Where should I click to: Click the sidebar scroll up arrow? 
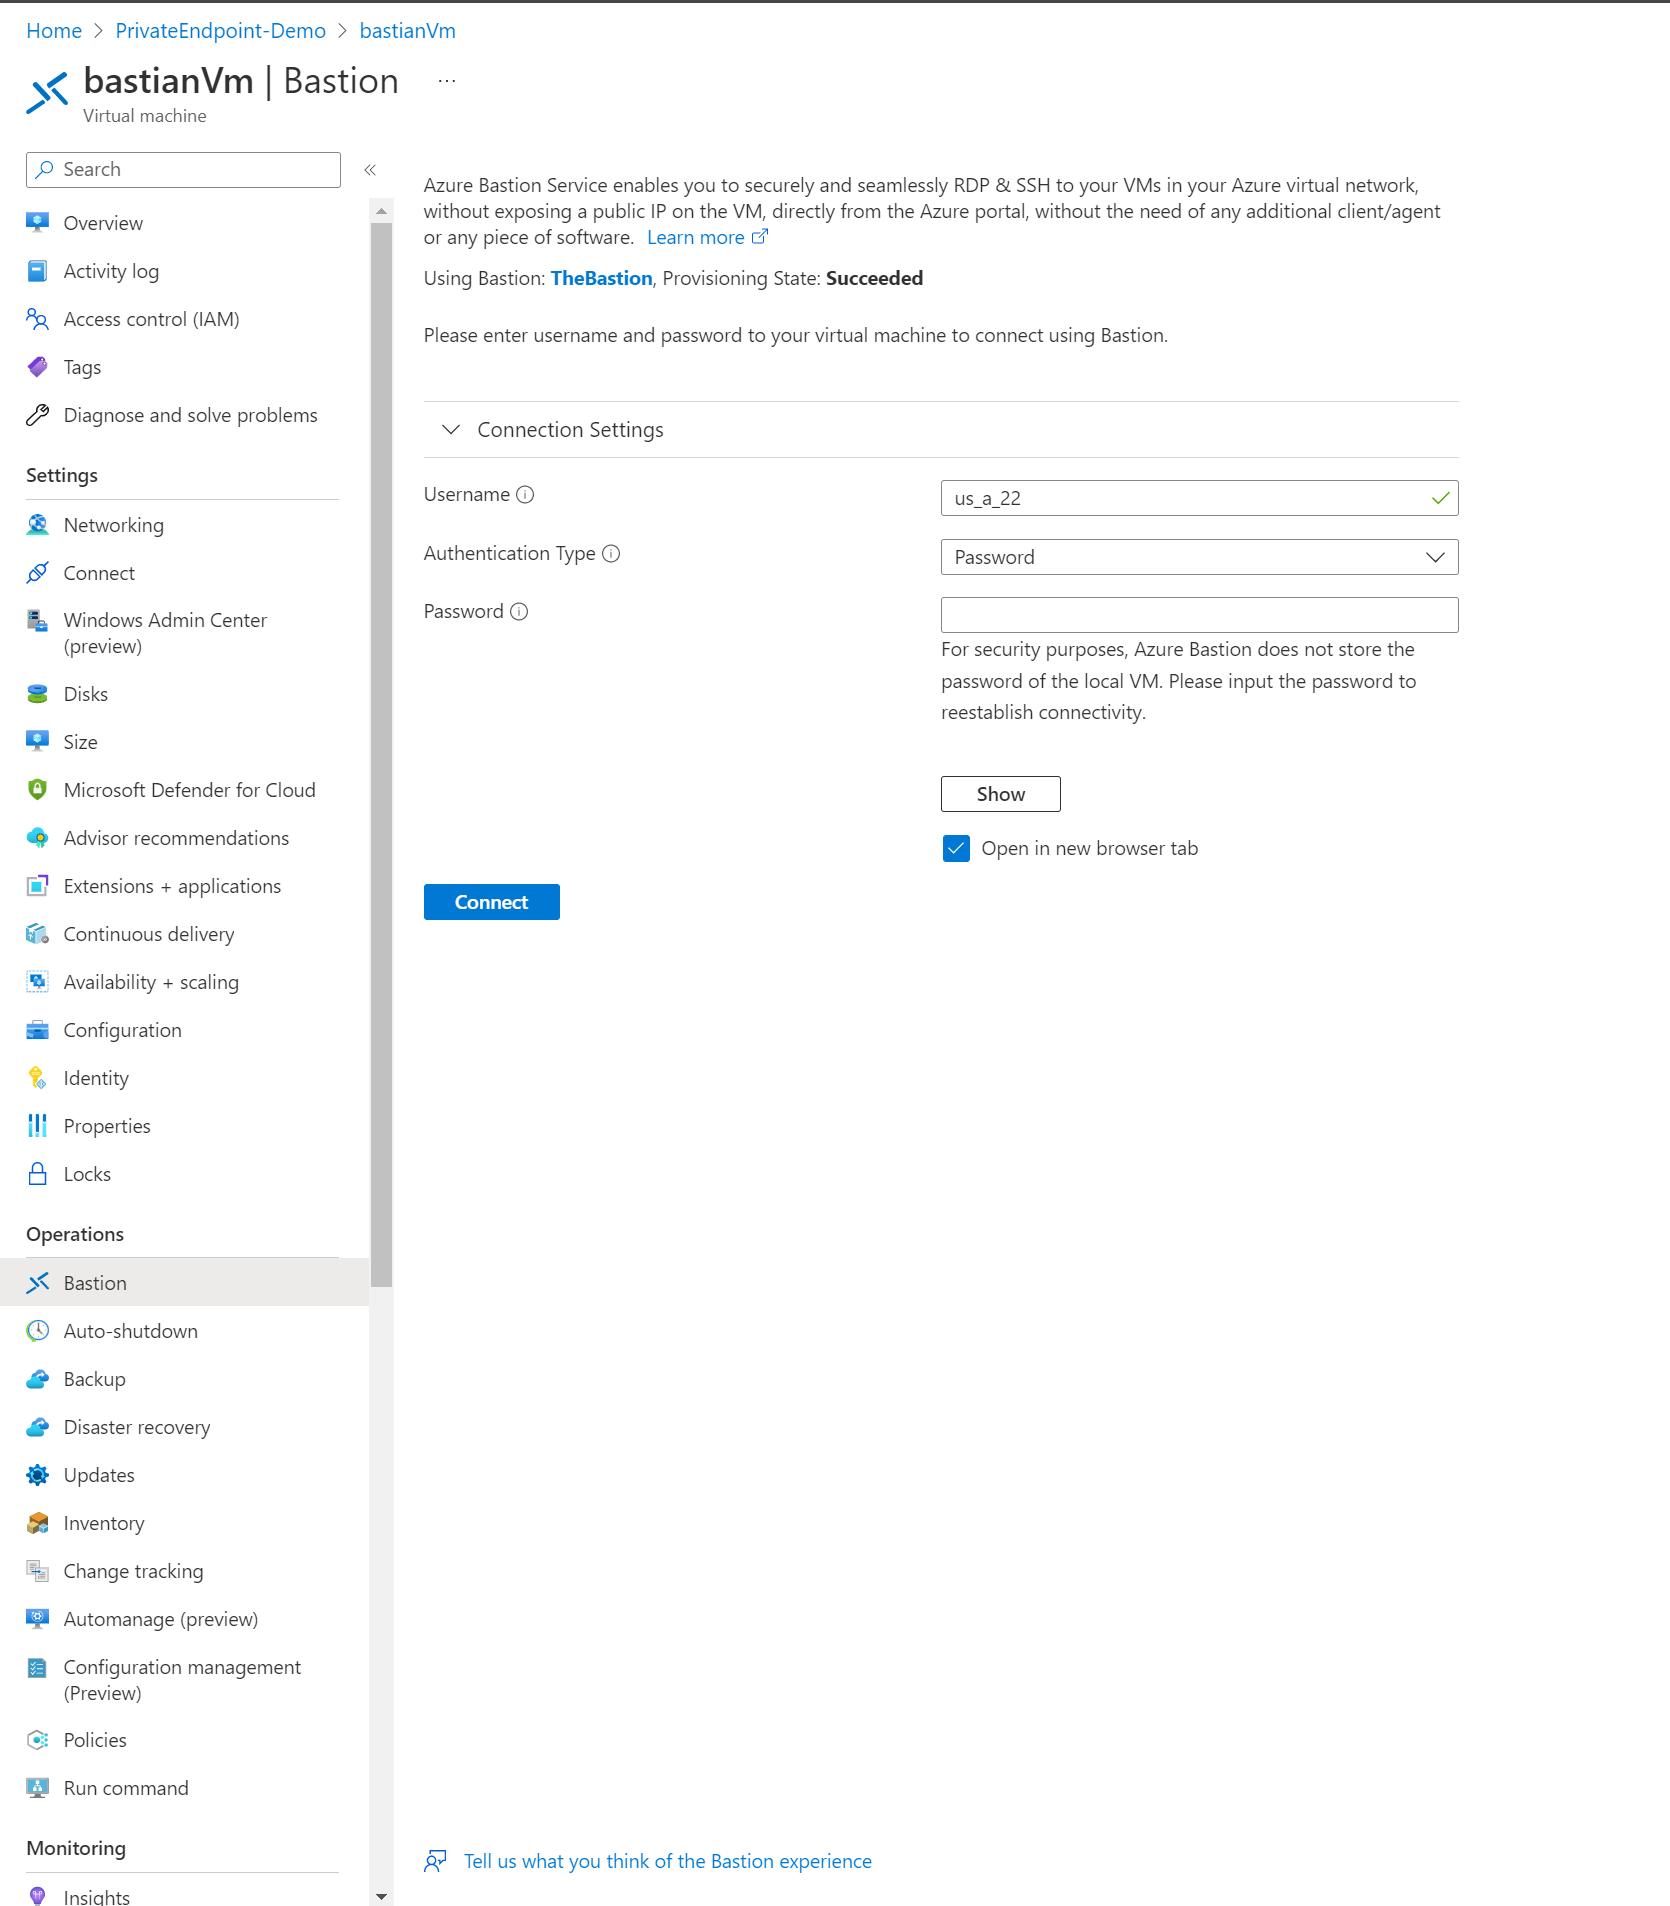(381, 211)
